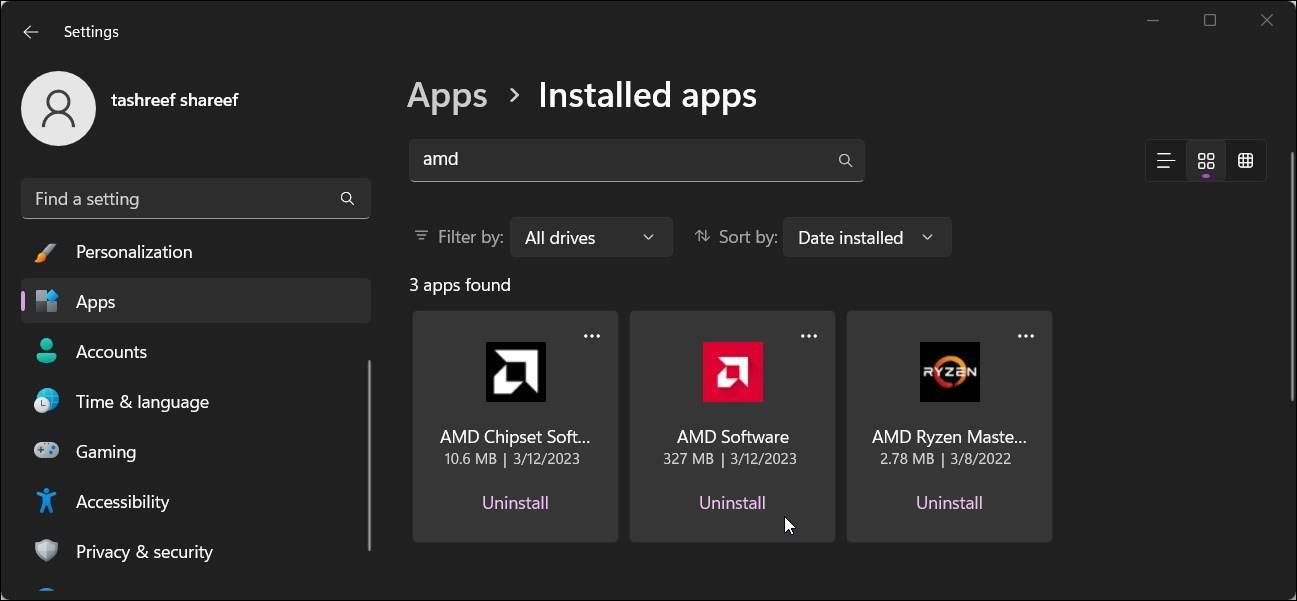
Task: Open Privacy & security settings
Action: click(x=196, y=552)
